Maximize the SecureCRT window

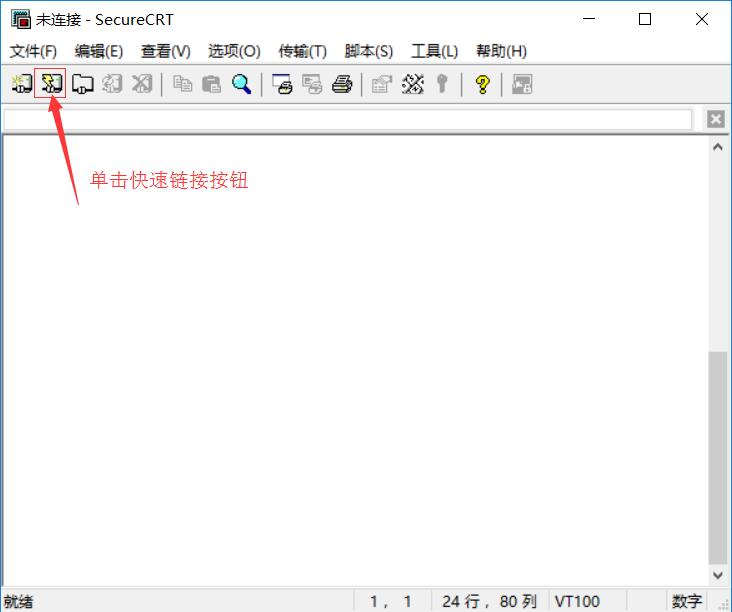click(x=645, y=19)
